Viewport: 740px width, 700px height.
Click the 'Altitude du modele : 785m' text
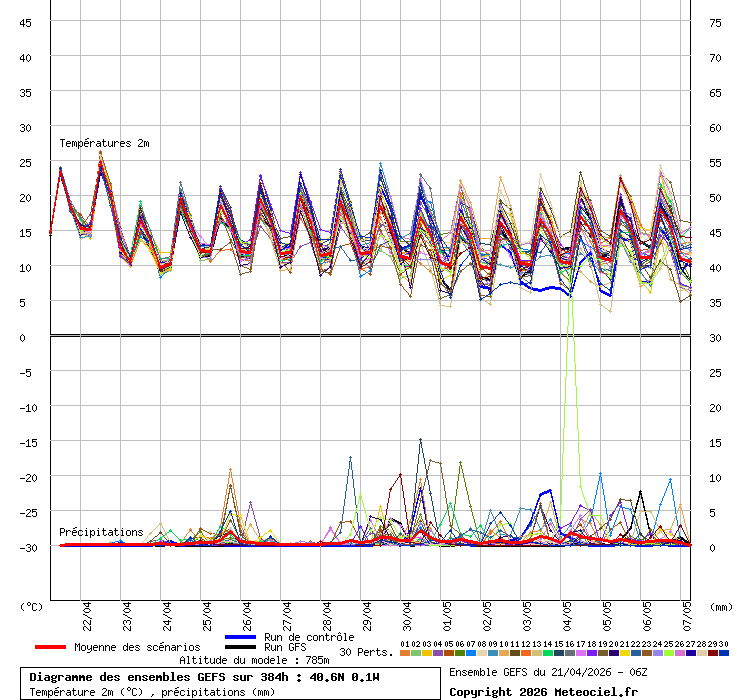pos(254,660)
